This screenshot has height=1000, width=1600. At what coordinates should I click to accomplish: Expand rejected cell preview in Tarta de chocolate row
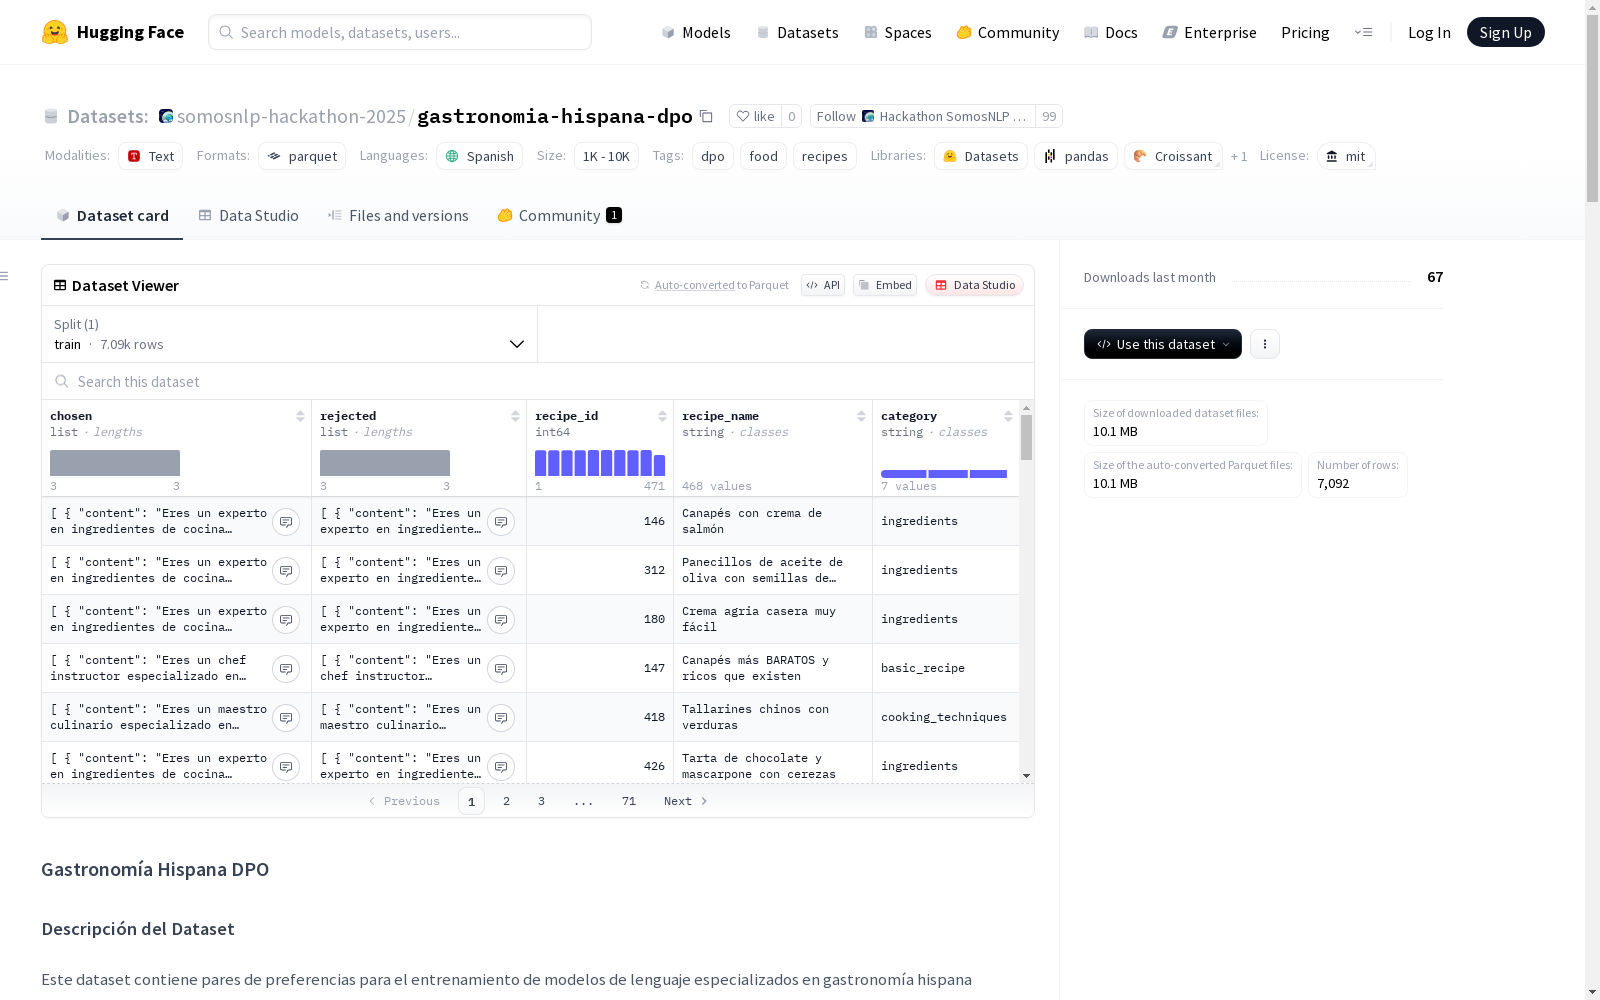[501, 767]
